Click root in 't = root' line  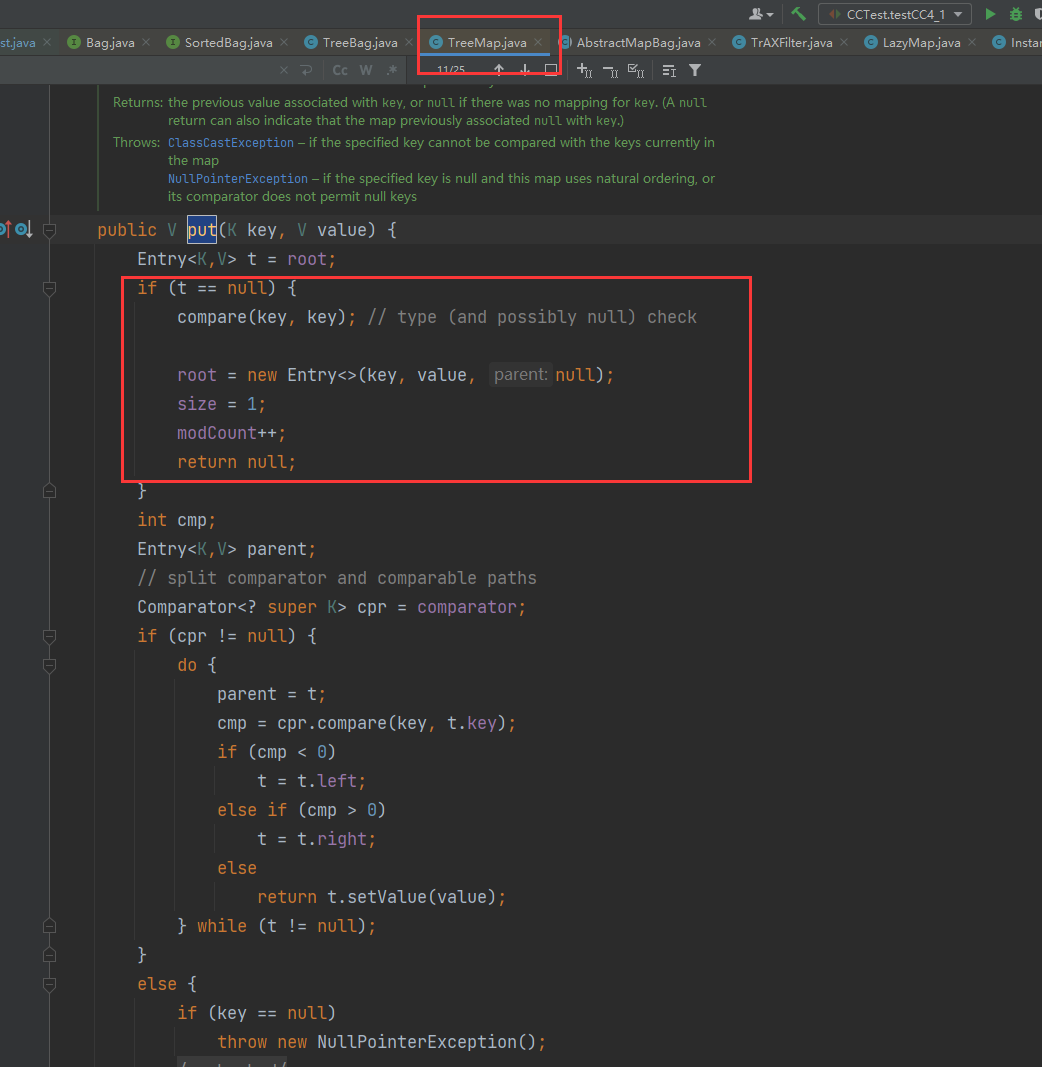[307, 259]
